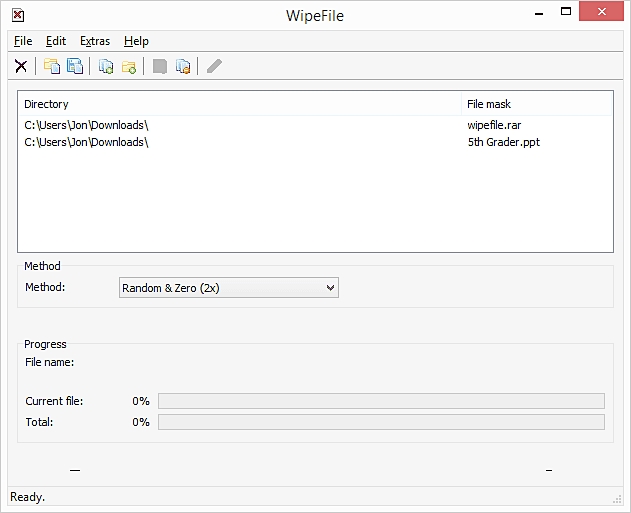Open the Extras menu

95,41
